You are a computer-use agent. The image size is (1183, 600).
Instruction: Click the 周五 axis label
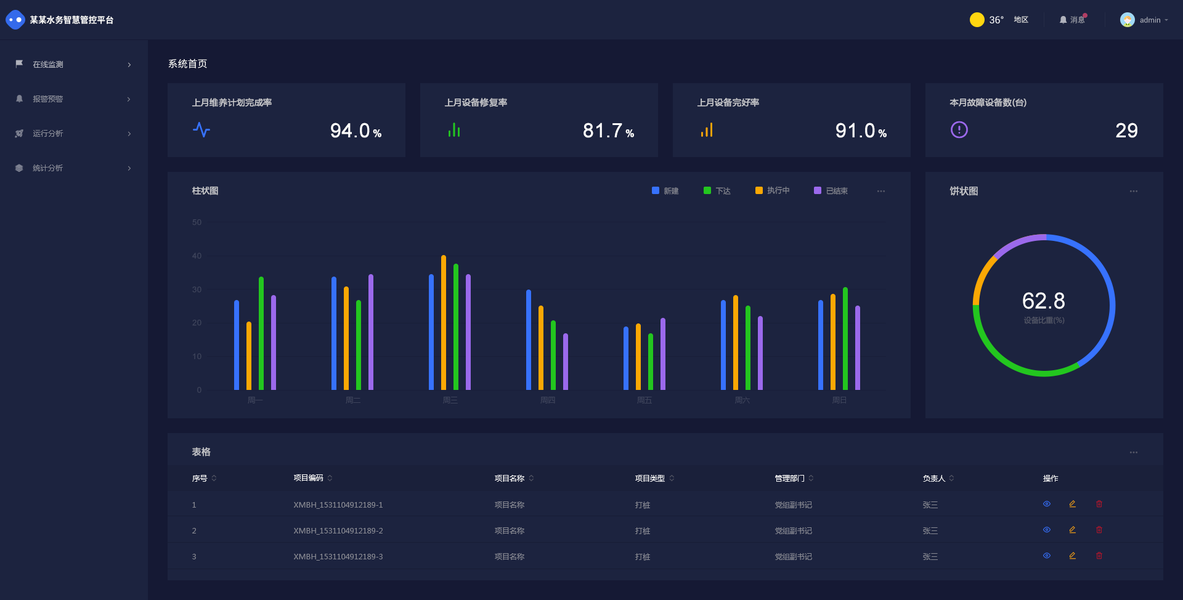[x=644, y=401]
